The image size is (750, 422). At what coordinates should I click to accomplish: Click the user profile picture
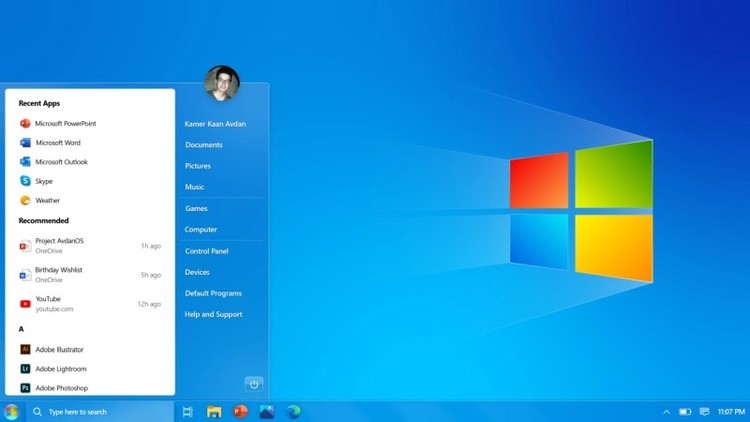click(222, 83)
